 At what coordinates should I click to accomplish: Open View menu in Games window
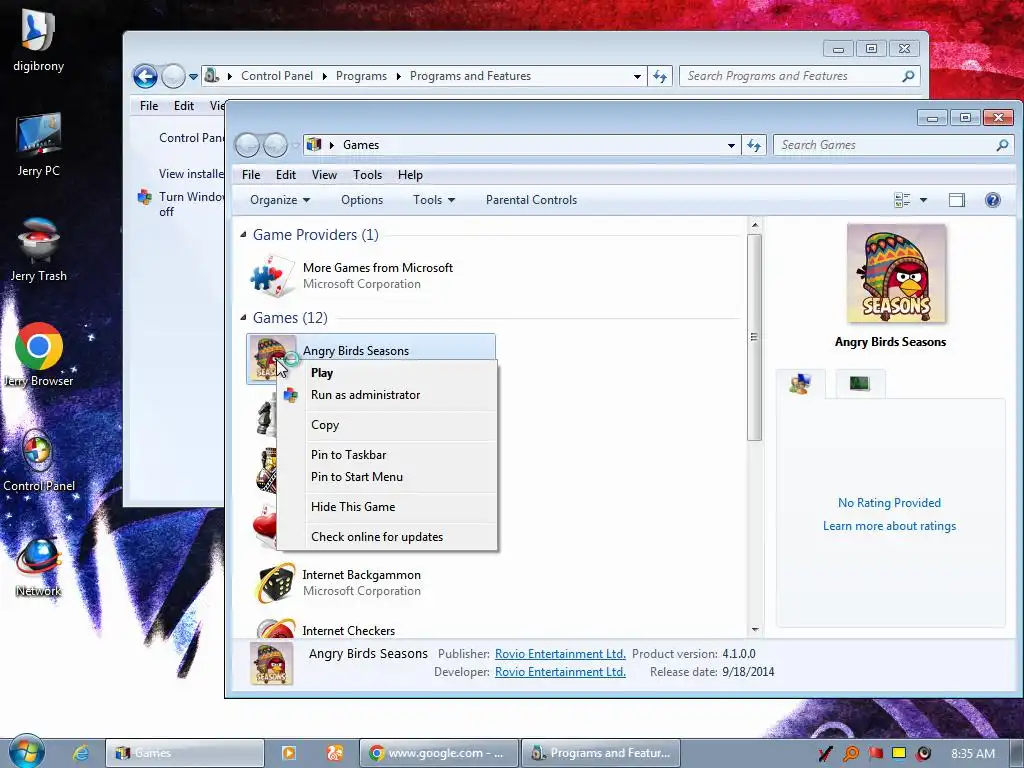324,175
